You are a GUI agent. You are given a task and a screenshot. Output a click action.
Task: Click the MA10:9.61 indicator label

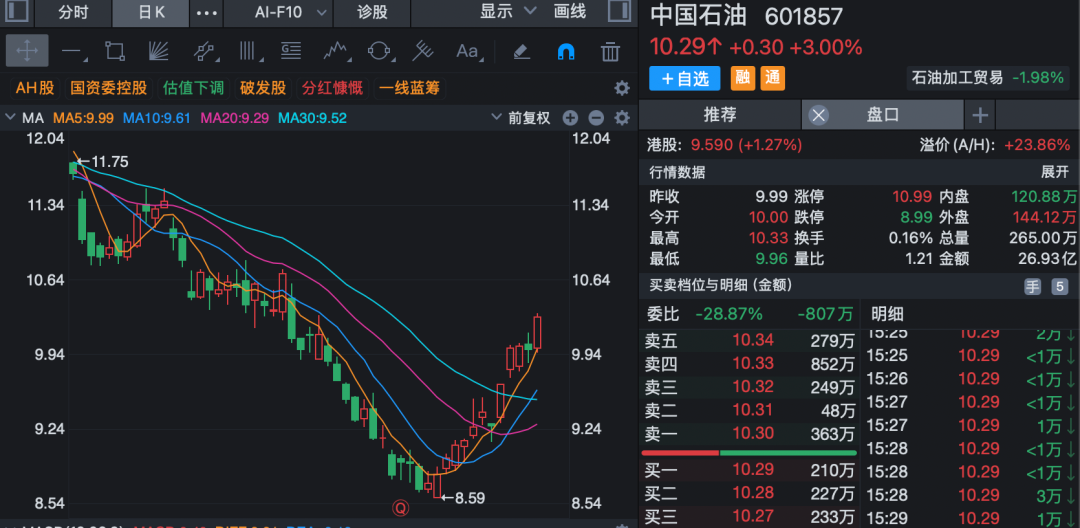[x=156, y=118]
